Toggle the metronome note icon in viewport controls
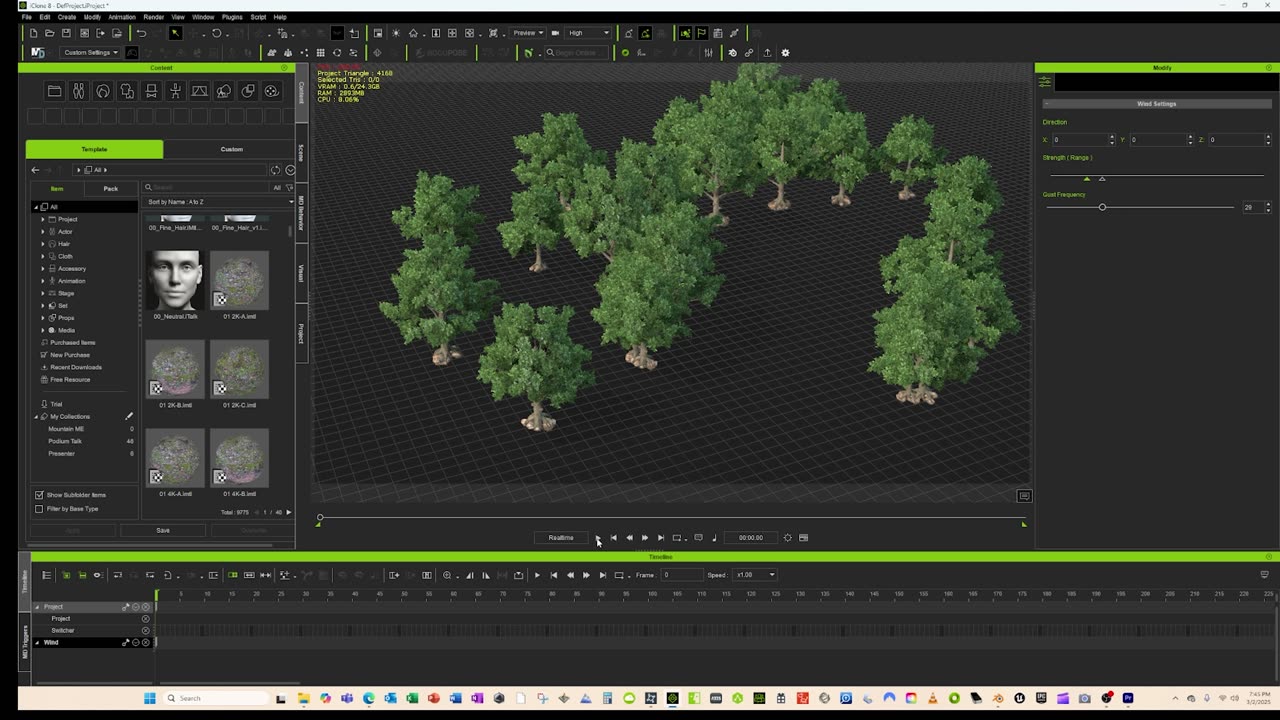Screen dimensions: 1280x720 (x=714, y=538)
